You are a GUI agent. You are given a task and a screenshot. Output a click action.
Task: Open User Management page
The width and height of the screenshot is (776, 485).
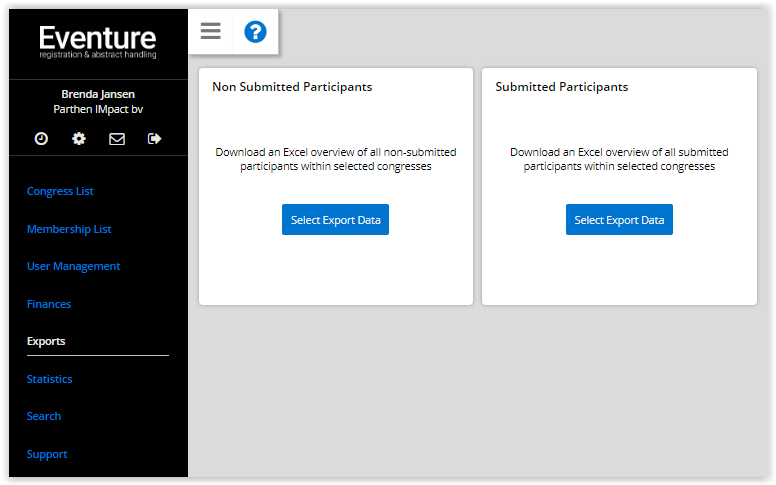[73, 266]
